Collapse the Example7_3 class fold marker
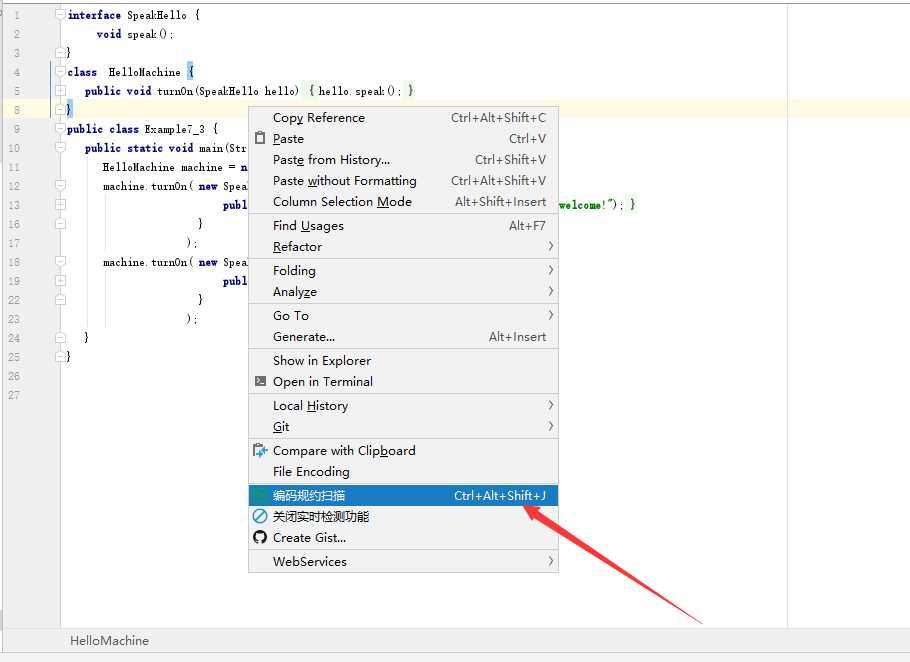This screenshot has width=910, height=662. click(x=60, y=128)
